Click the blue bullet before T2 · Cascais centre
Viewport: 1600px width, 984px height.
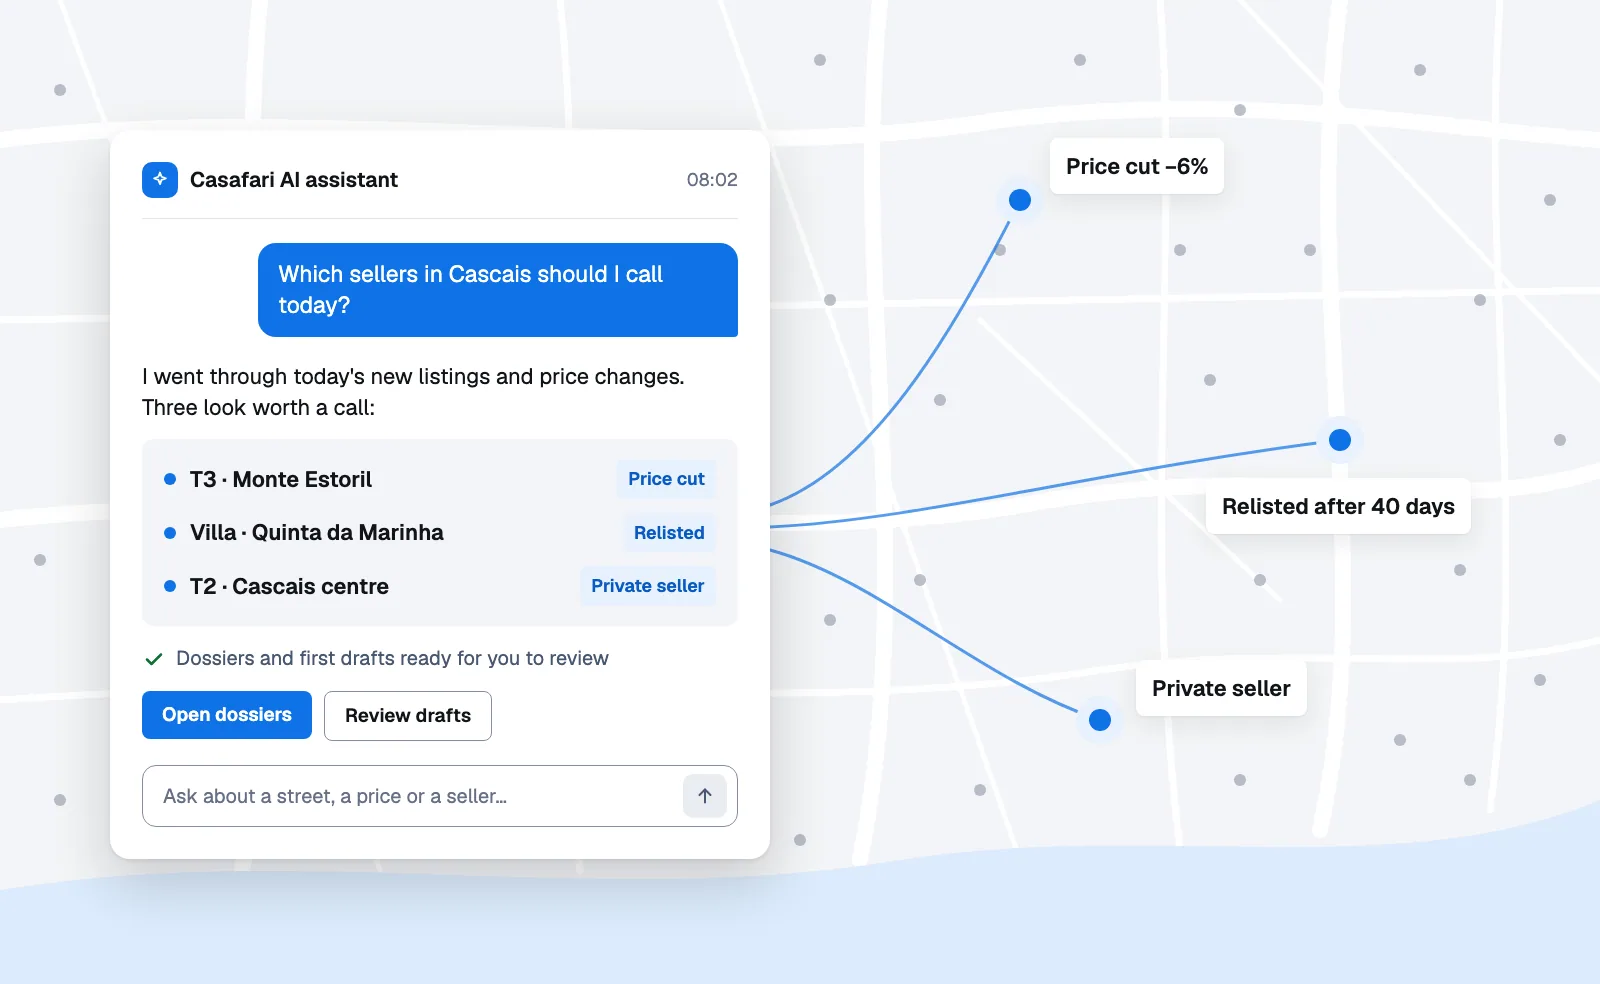tap(170, 586)
